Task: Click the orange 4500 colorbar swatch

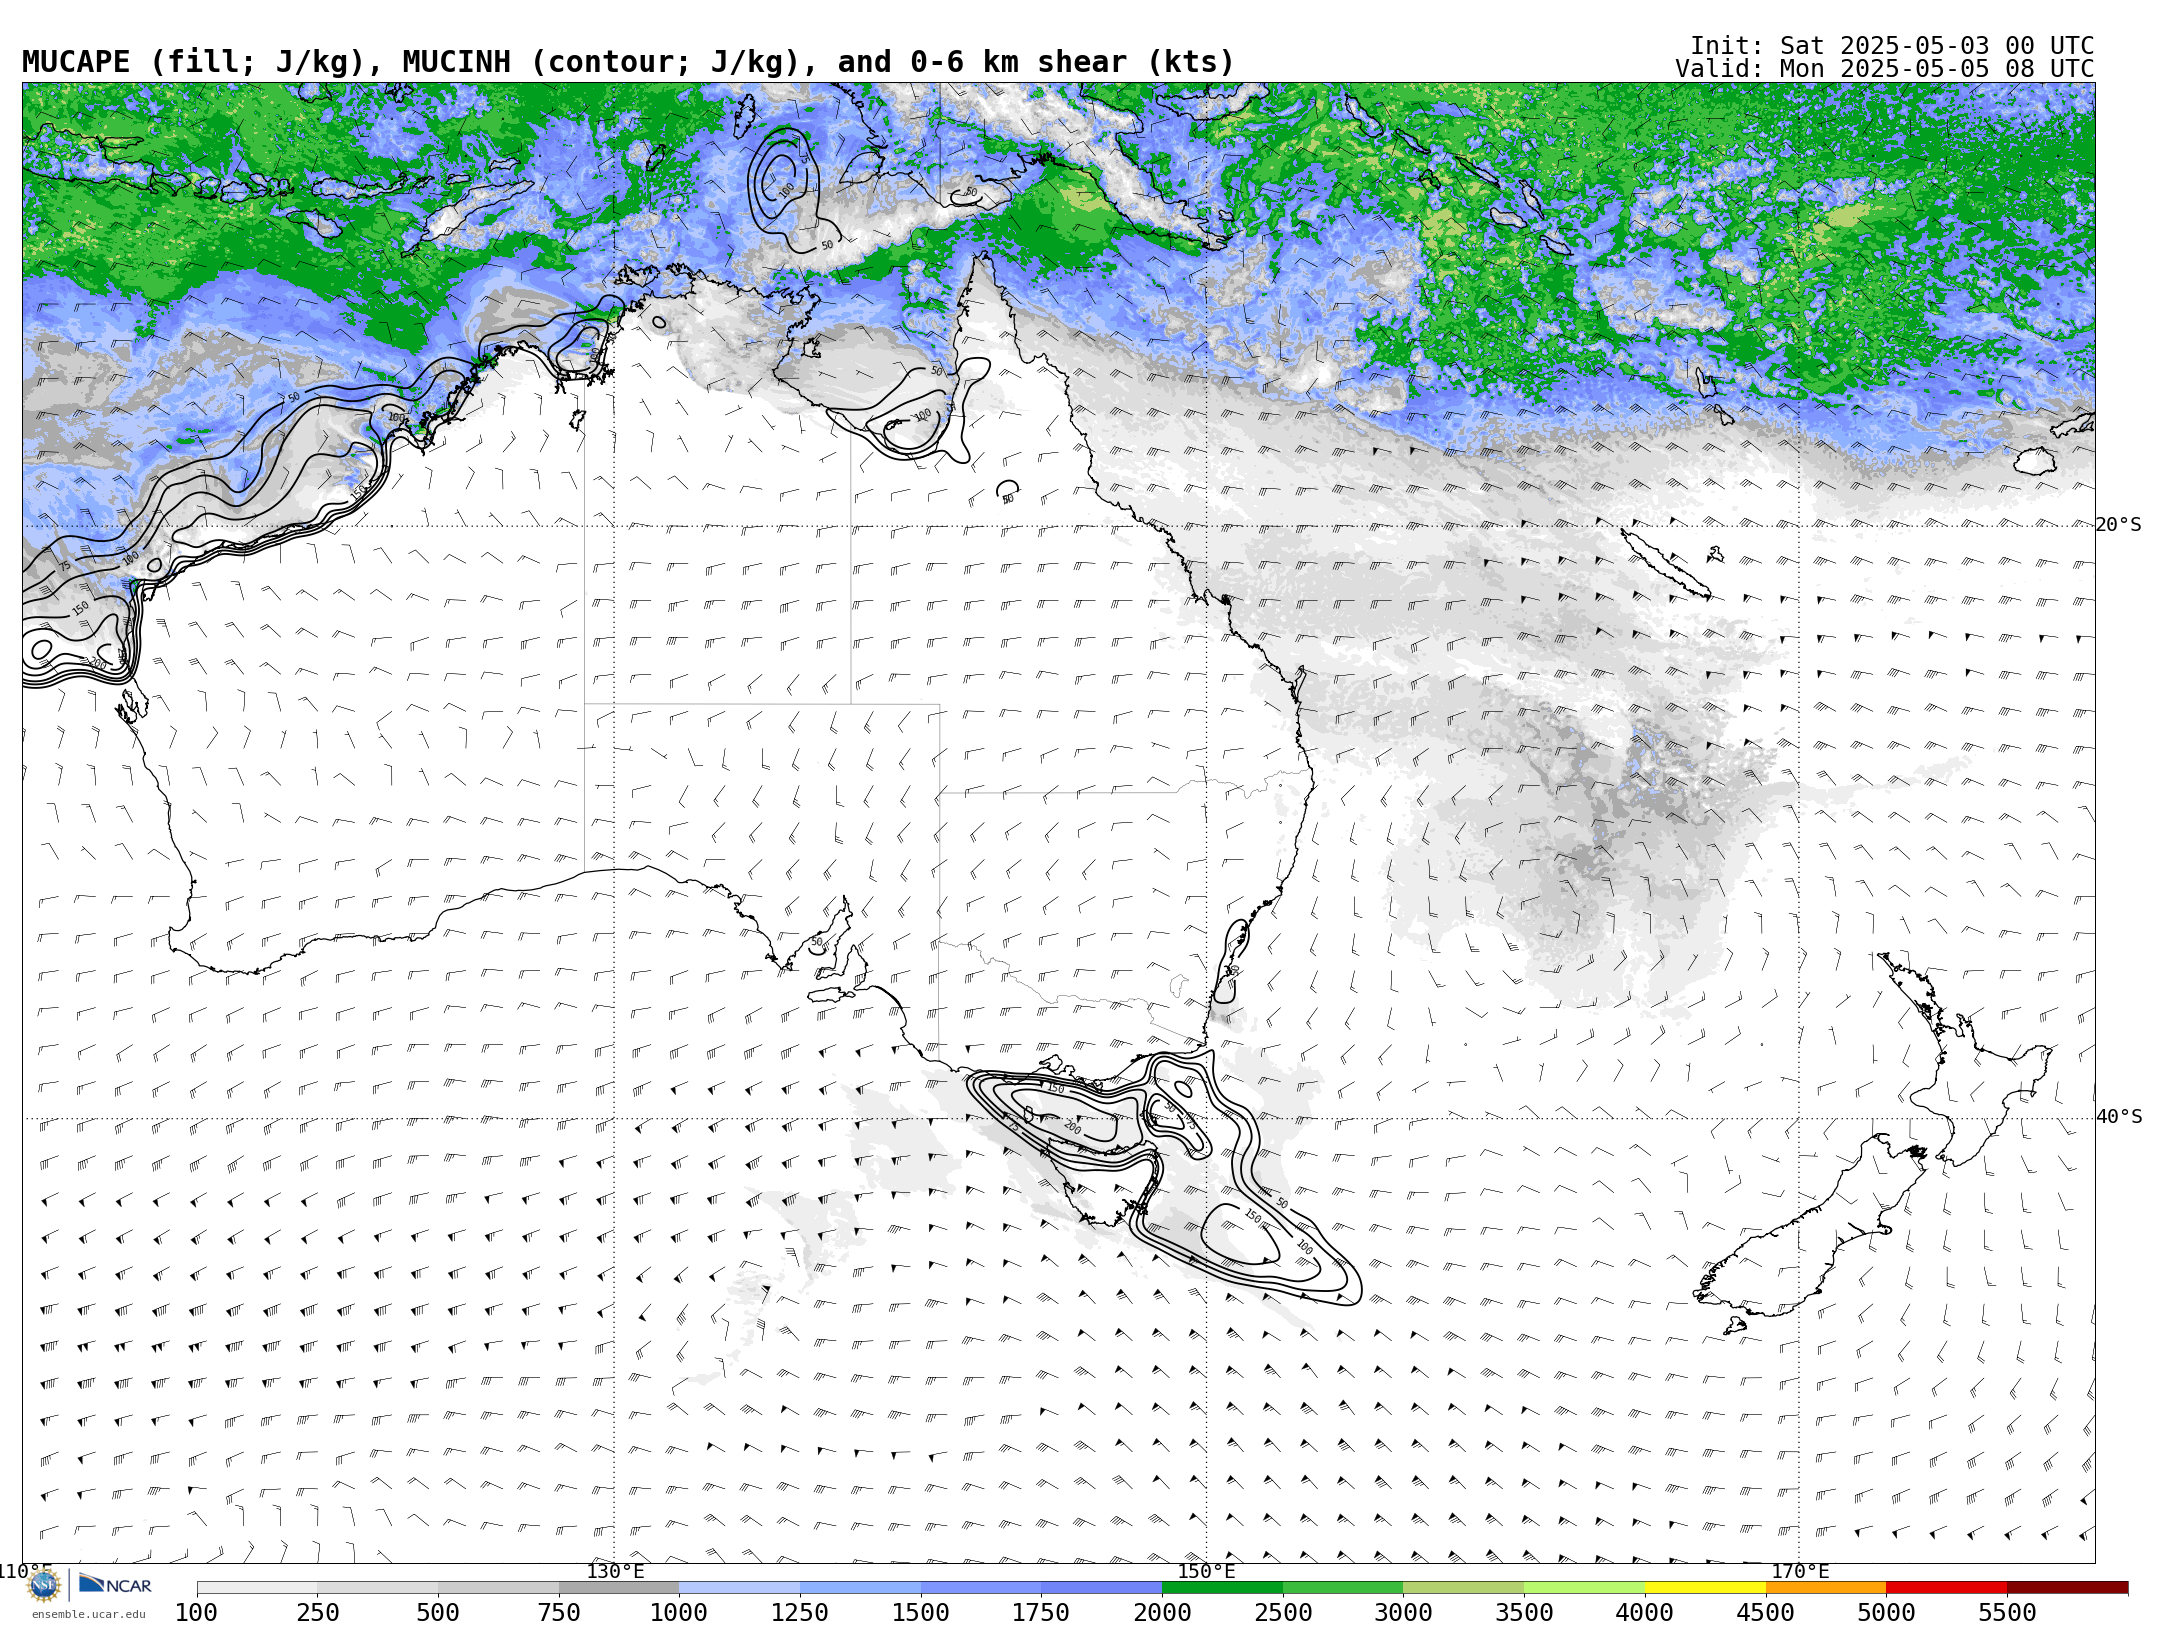Action: tap(1826, 1588)
